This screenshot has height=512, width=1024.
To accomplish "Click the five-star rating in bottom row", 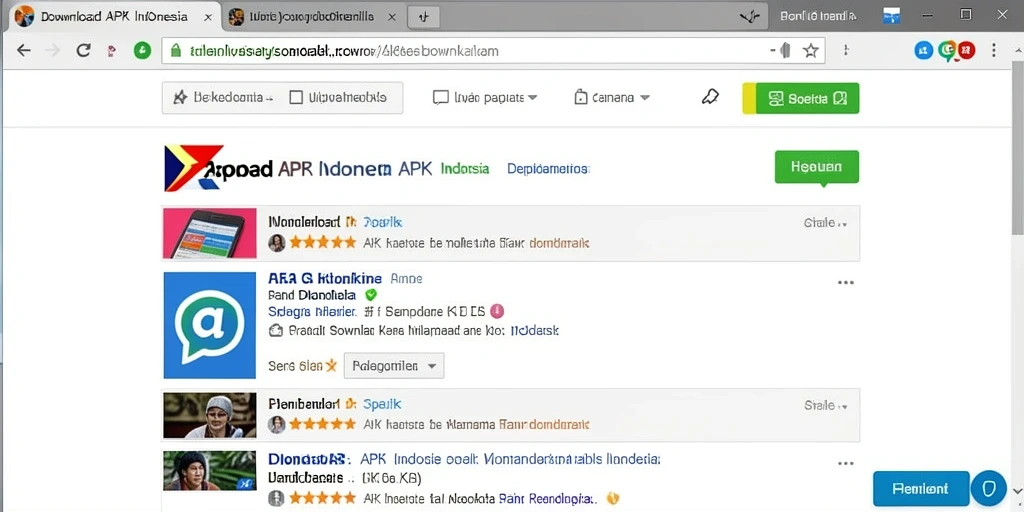I will coord(323,500).
